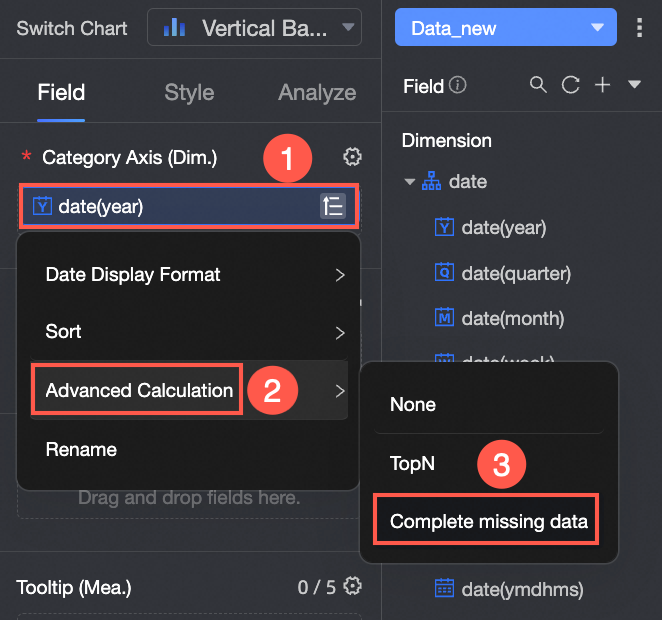Select date(quarter) in Dimension list
Screen dimensions: 662x620
tap(515, 273)
